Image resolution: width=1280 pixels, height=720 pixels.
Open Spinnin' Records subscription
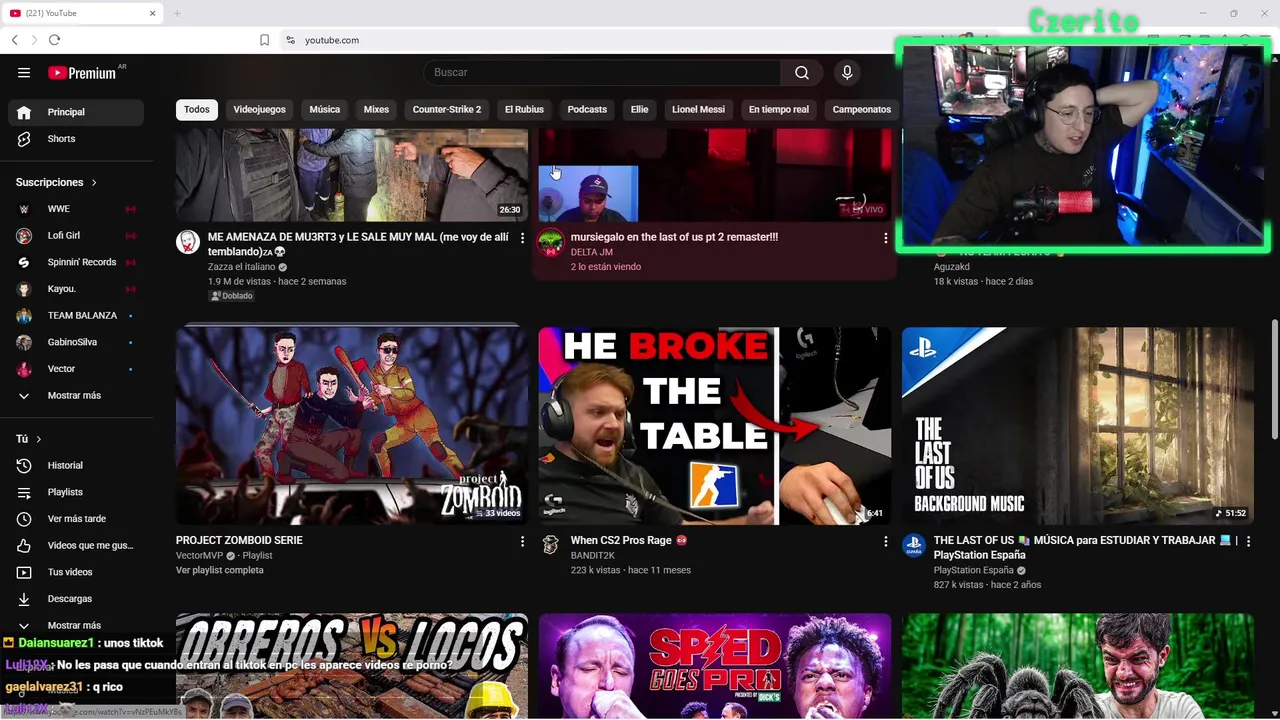76,262
